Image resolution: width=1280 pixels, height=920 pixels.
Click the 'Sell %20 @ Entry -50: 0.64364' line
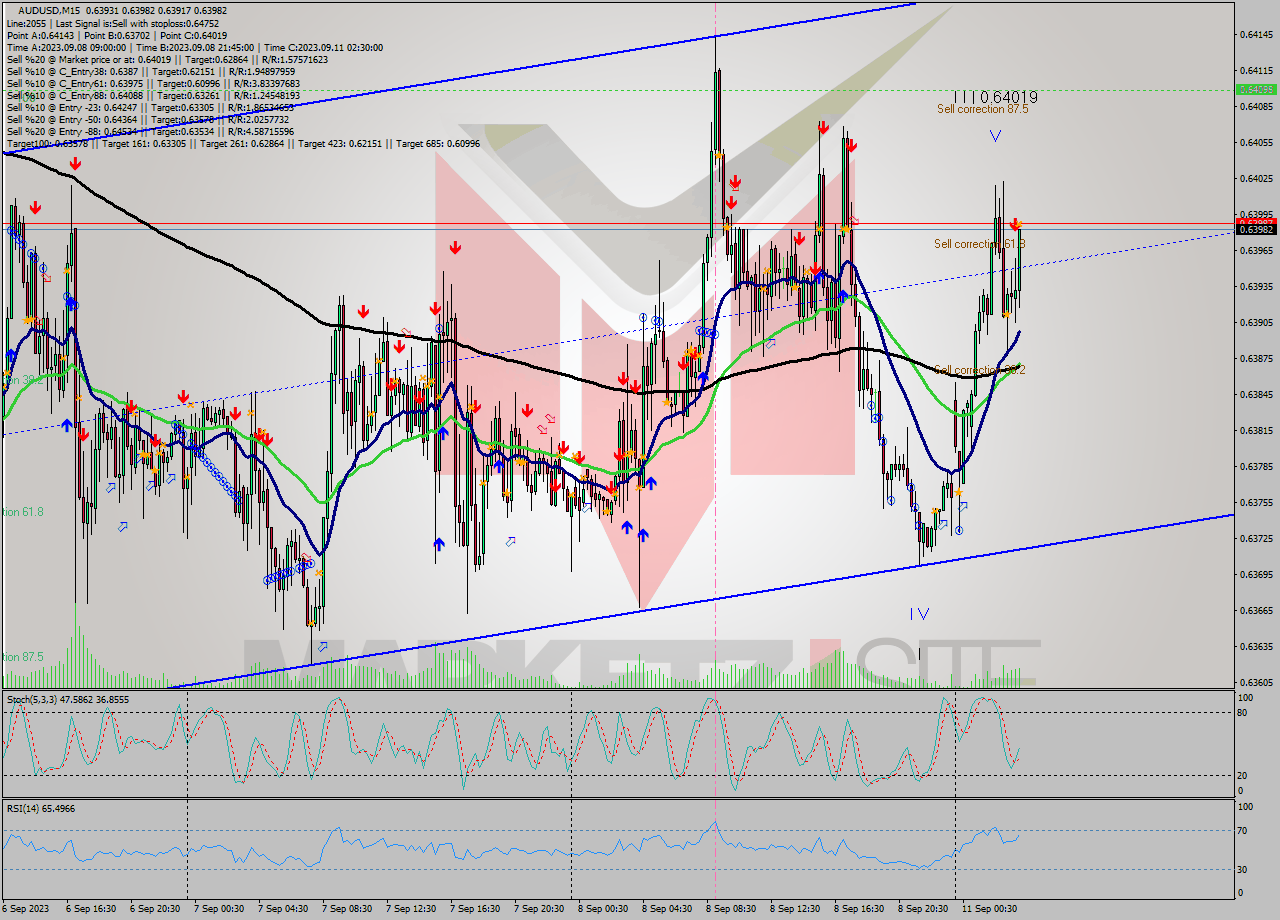click(148, 119)
